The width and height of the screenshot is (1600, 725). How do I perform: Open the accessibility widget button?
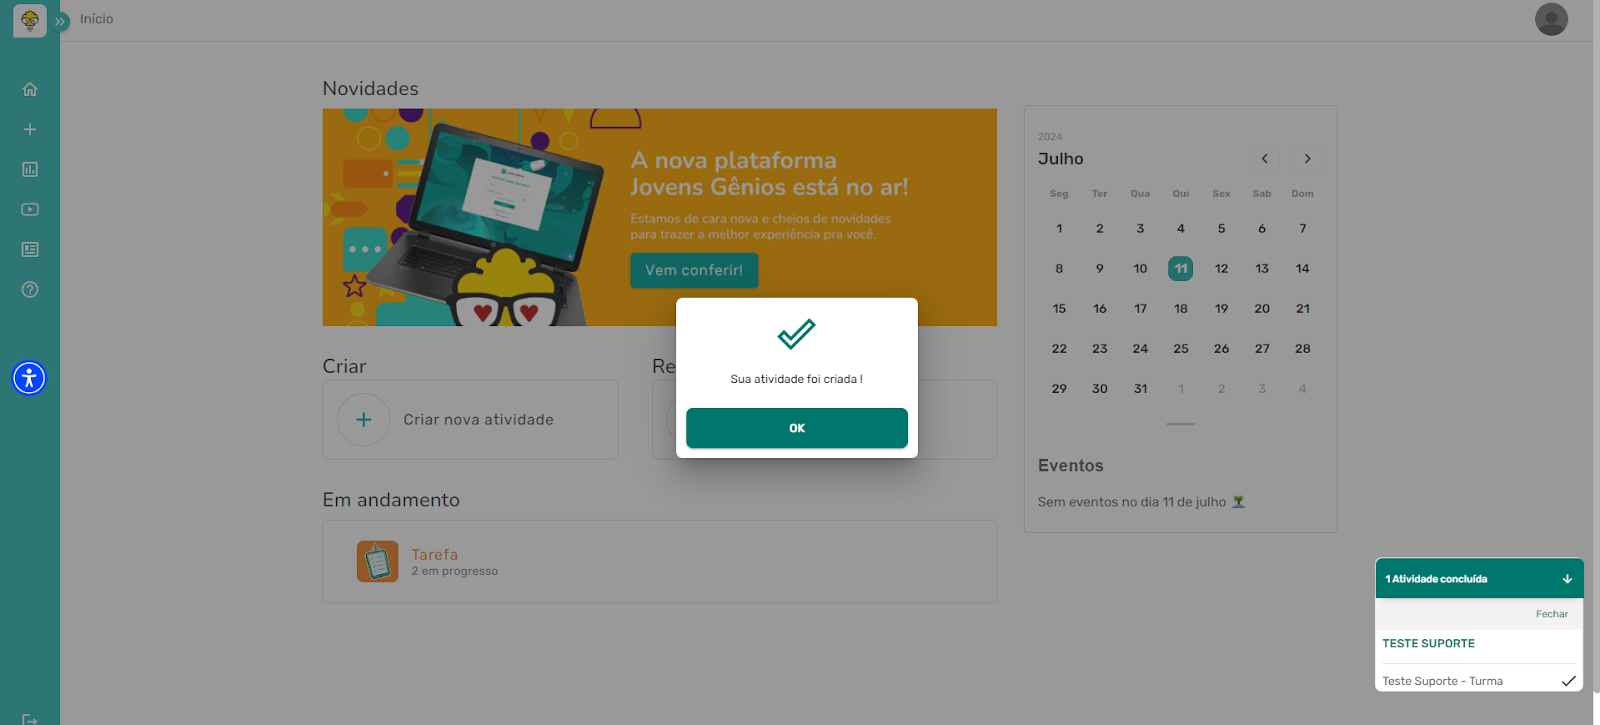29,378
